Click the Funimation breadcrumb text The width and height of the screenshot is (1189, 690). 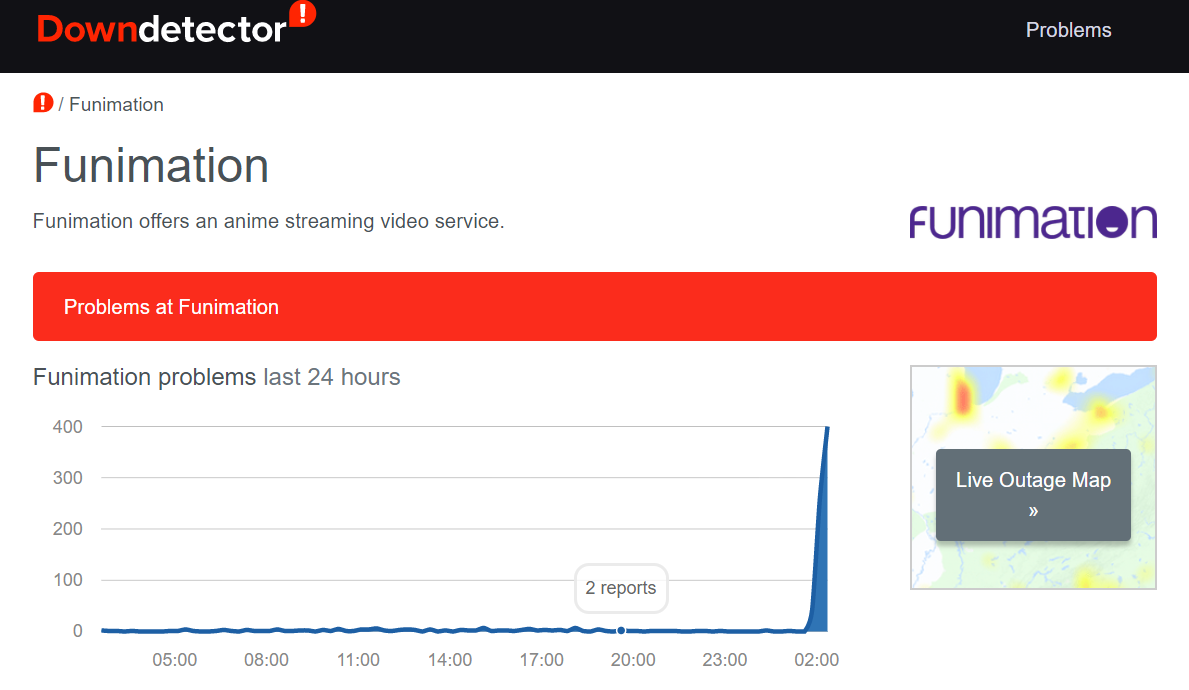pos(116,105)
